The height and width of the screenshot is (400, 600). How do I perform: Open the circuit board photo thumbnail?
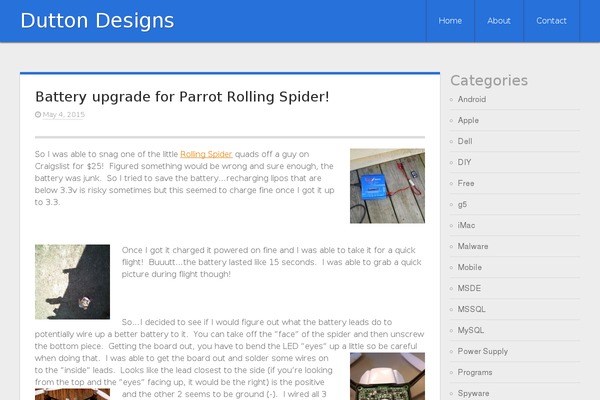click(x=387, y=376)
